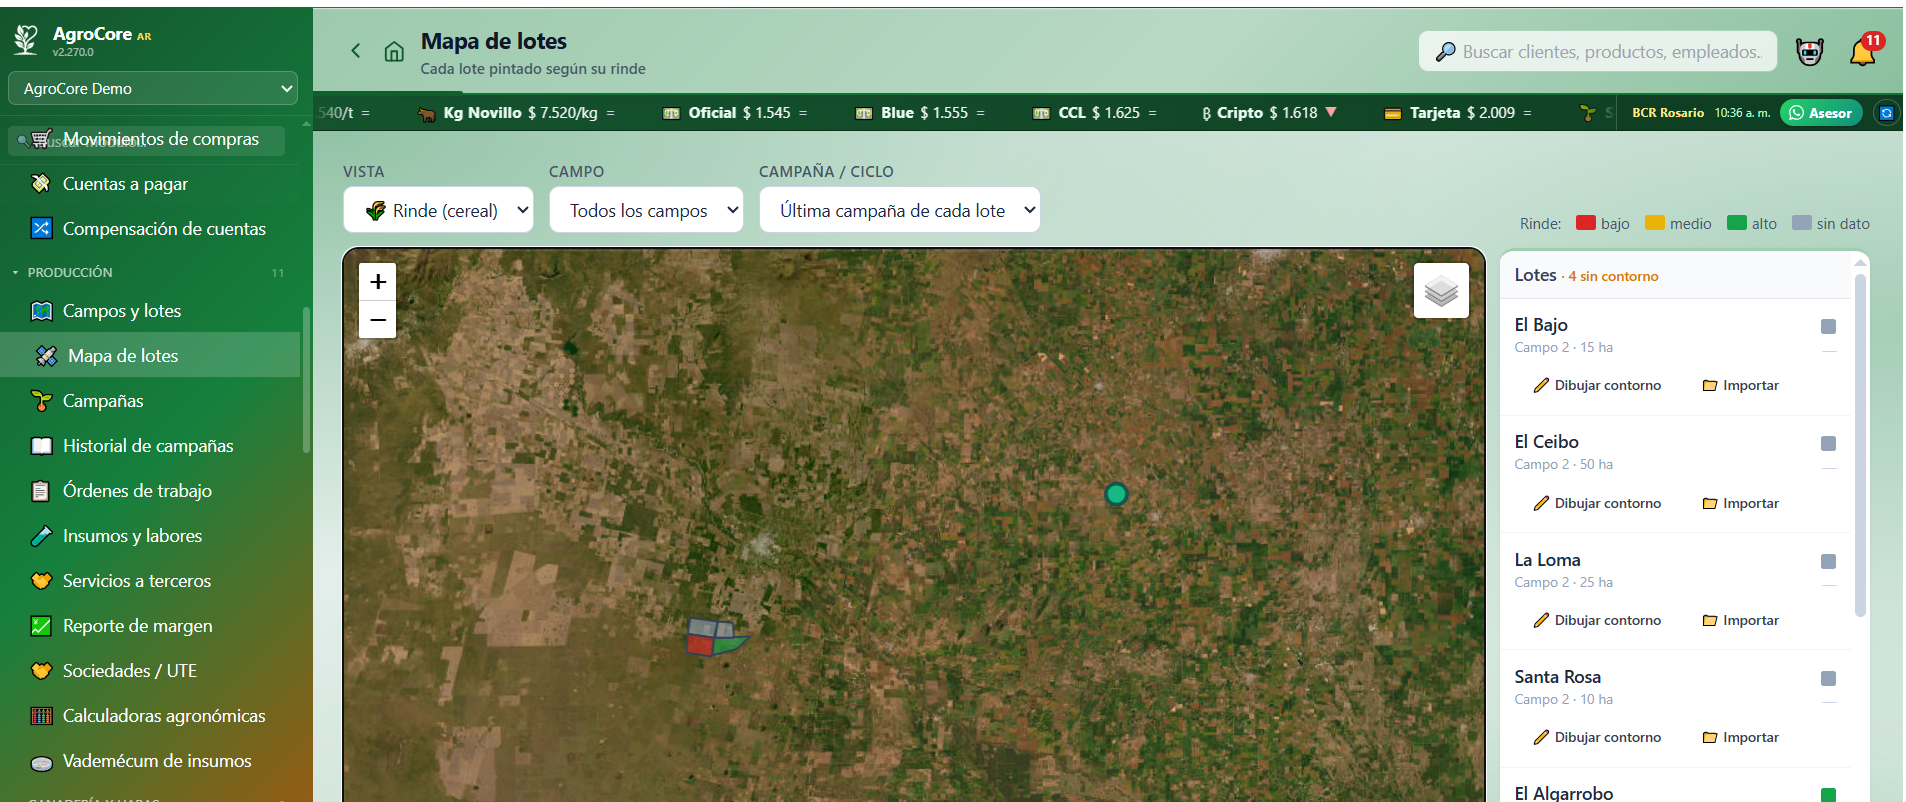The height and width of the screenshot is (802, 1906).
Task: Click the Insumos y labores pencil icon
Action: (x=41, y=536)
